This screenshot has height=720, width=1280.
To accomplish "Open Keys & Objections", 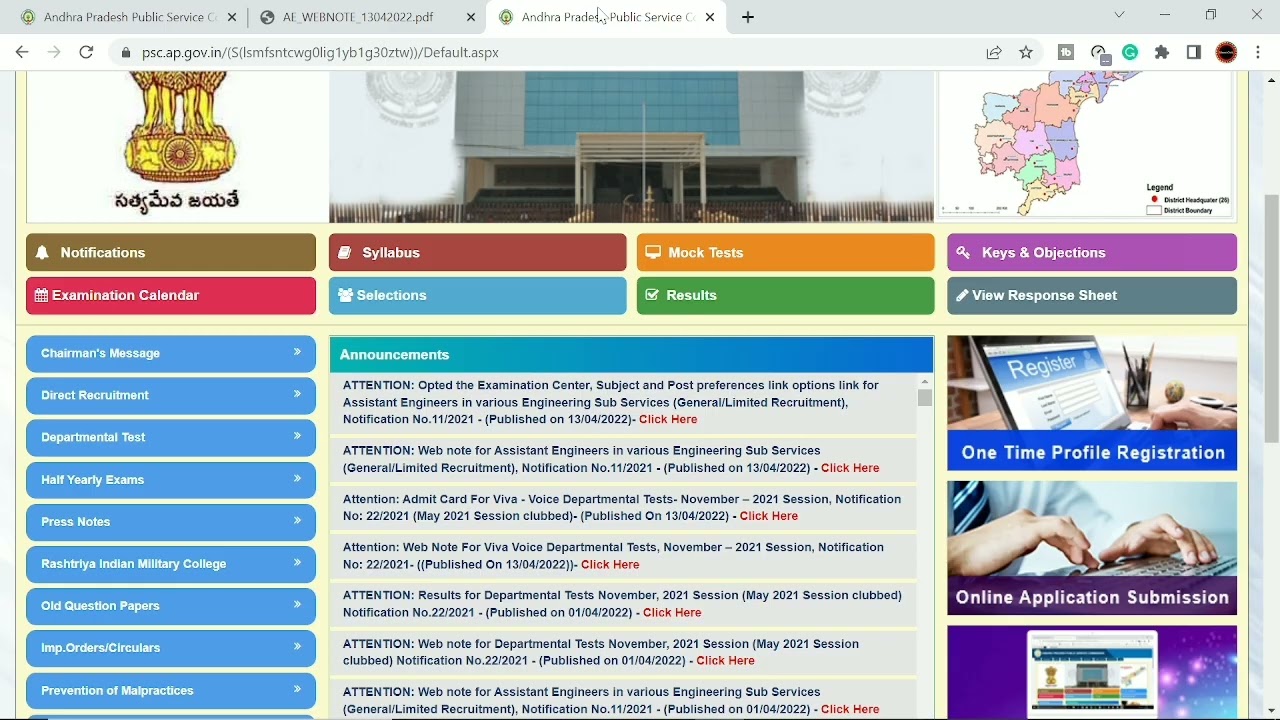I will pyautogui.click(x=1092, y=253).
